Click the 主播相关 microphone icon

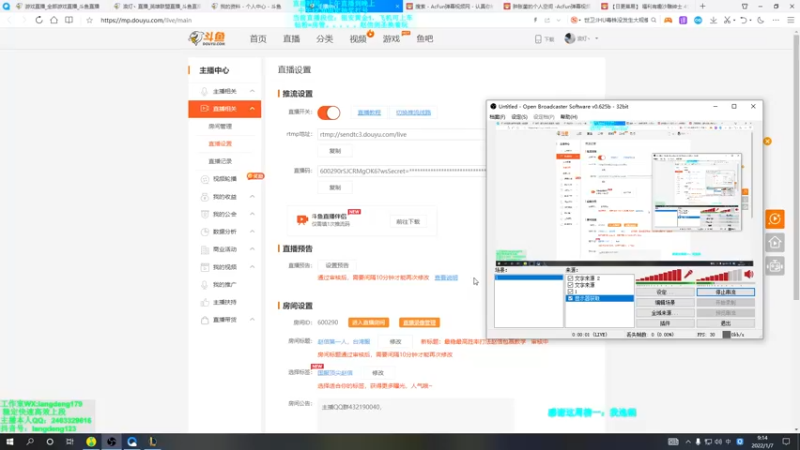pos(204,91)
